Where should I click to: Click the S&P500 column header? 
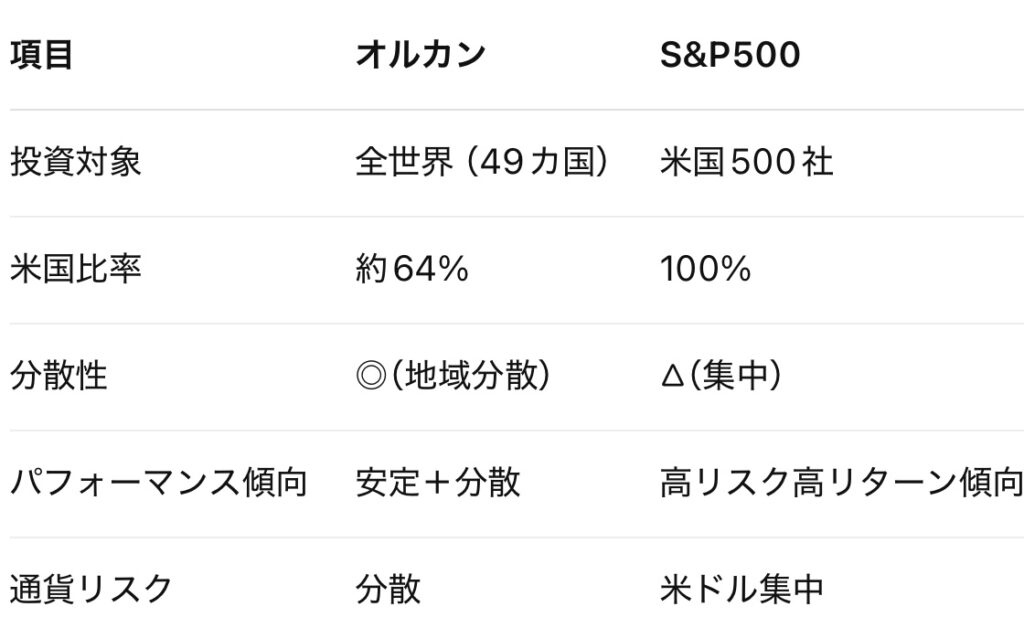730,55
